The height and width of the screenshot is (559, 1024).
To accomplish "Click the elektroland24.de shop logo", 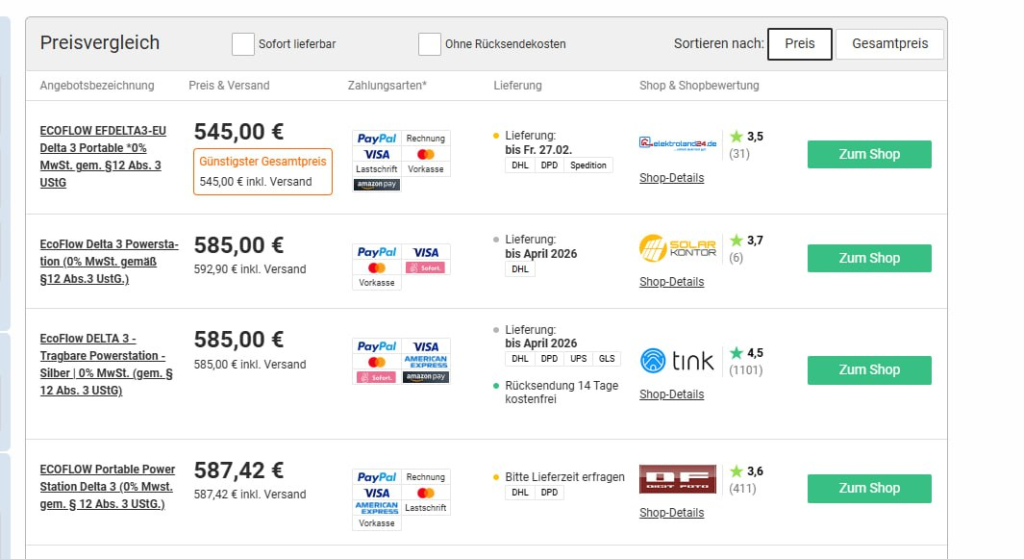I will tap(678, 143).
